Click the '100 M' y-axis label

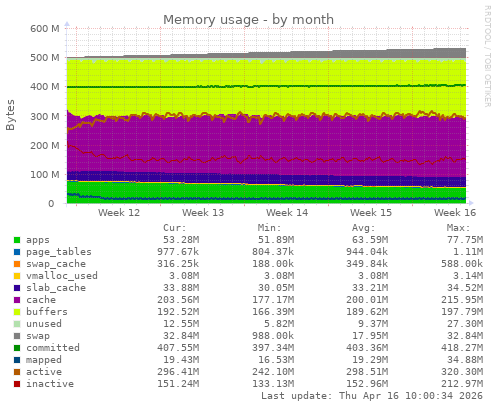pyautogui.click(x=45, y=175)
